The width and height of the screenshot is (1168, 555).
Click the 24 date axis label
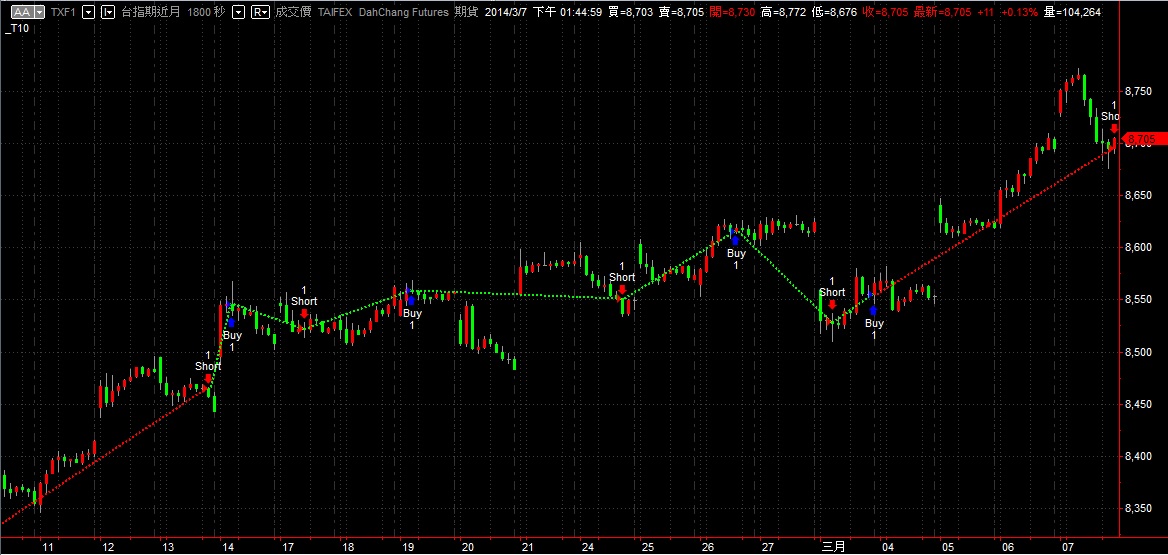click(x=588, y=547)
